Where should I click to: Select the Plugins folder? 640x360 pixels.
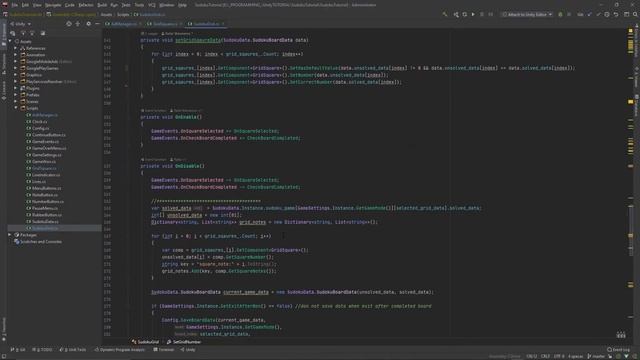pyautogui.click(x=33, y=88)
